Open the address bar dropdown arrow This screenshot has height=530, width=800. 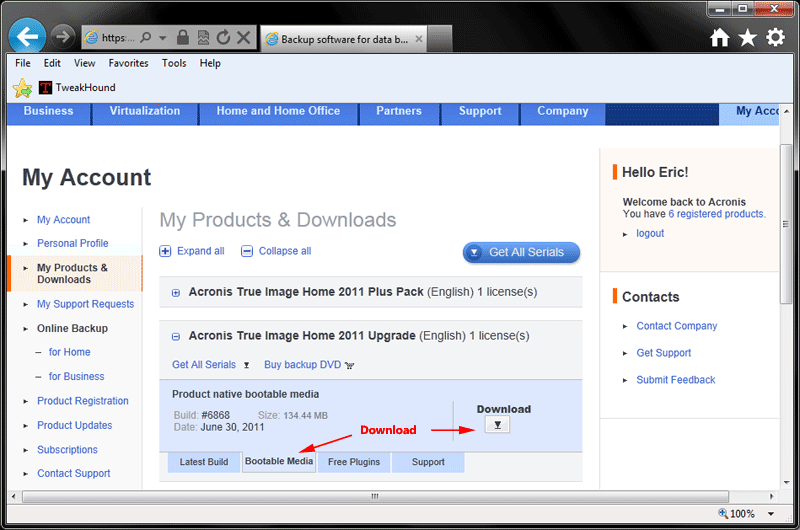click(162, 38)
